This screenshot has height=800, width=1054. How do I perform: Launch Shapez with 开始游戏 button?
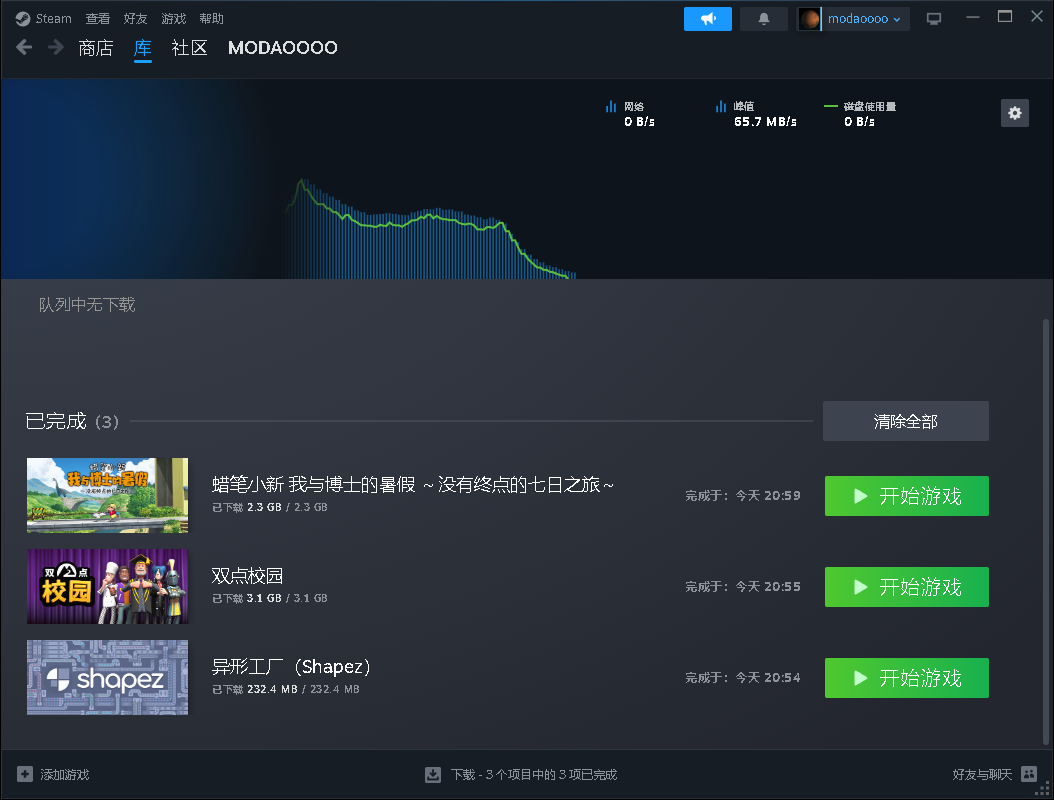coord(907,678)
